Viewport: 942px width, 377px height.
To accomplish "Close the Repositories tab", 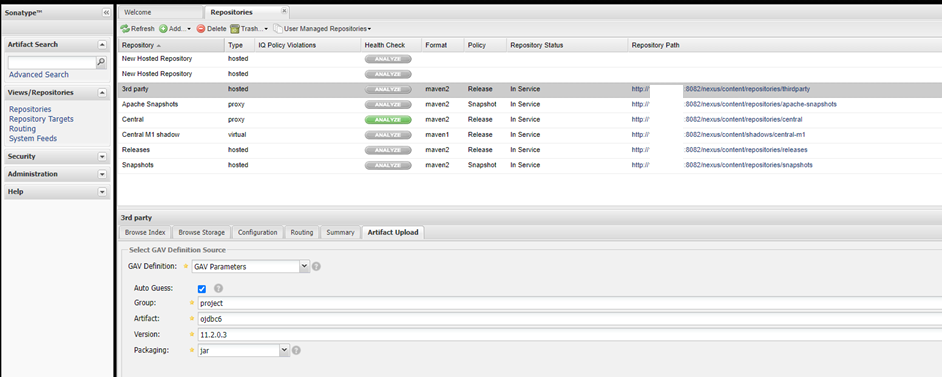I will [284, 11].
